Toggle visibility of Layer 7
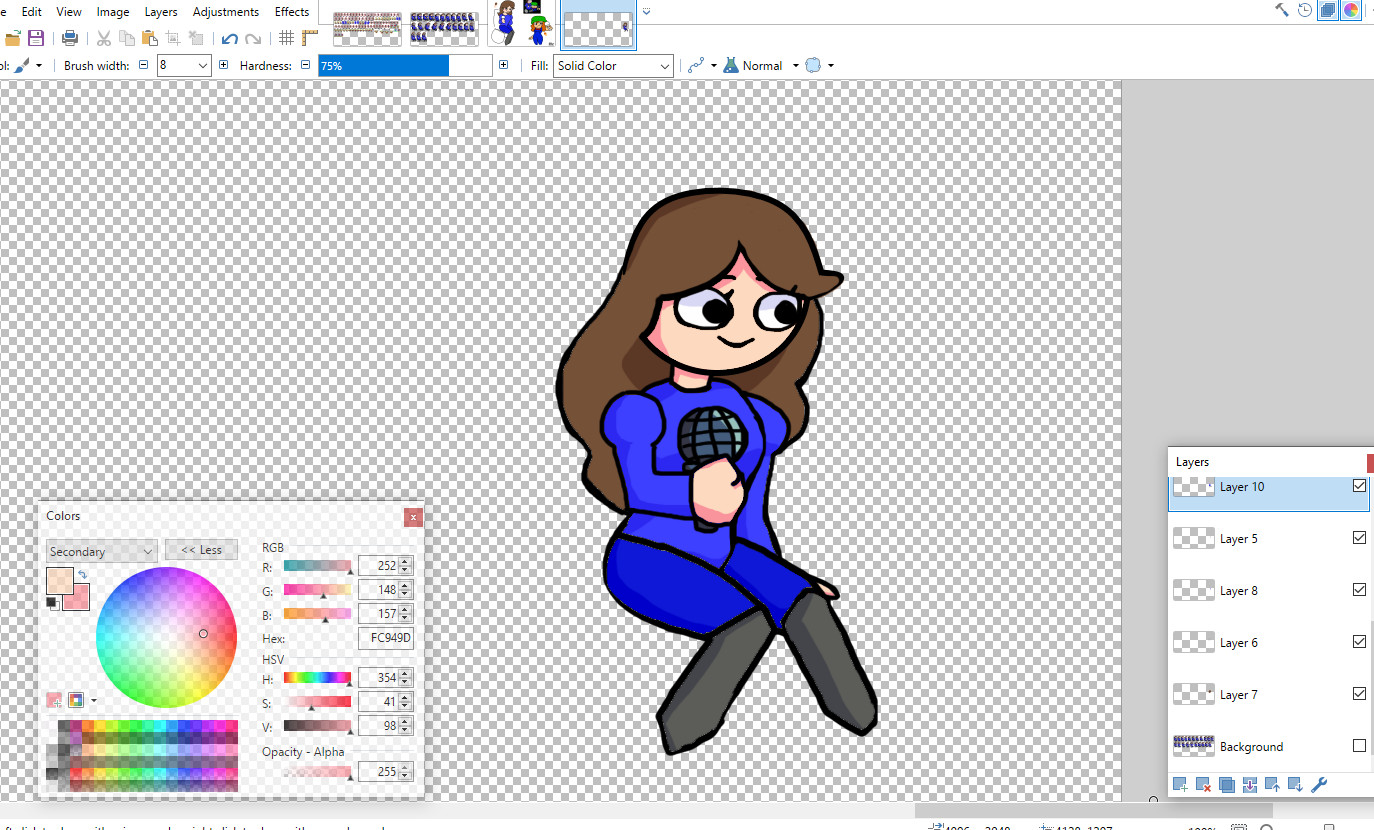1374x830 pixels. (x=1359, y=694)
